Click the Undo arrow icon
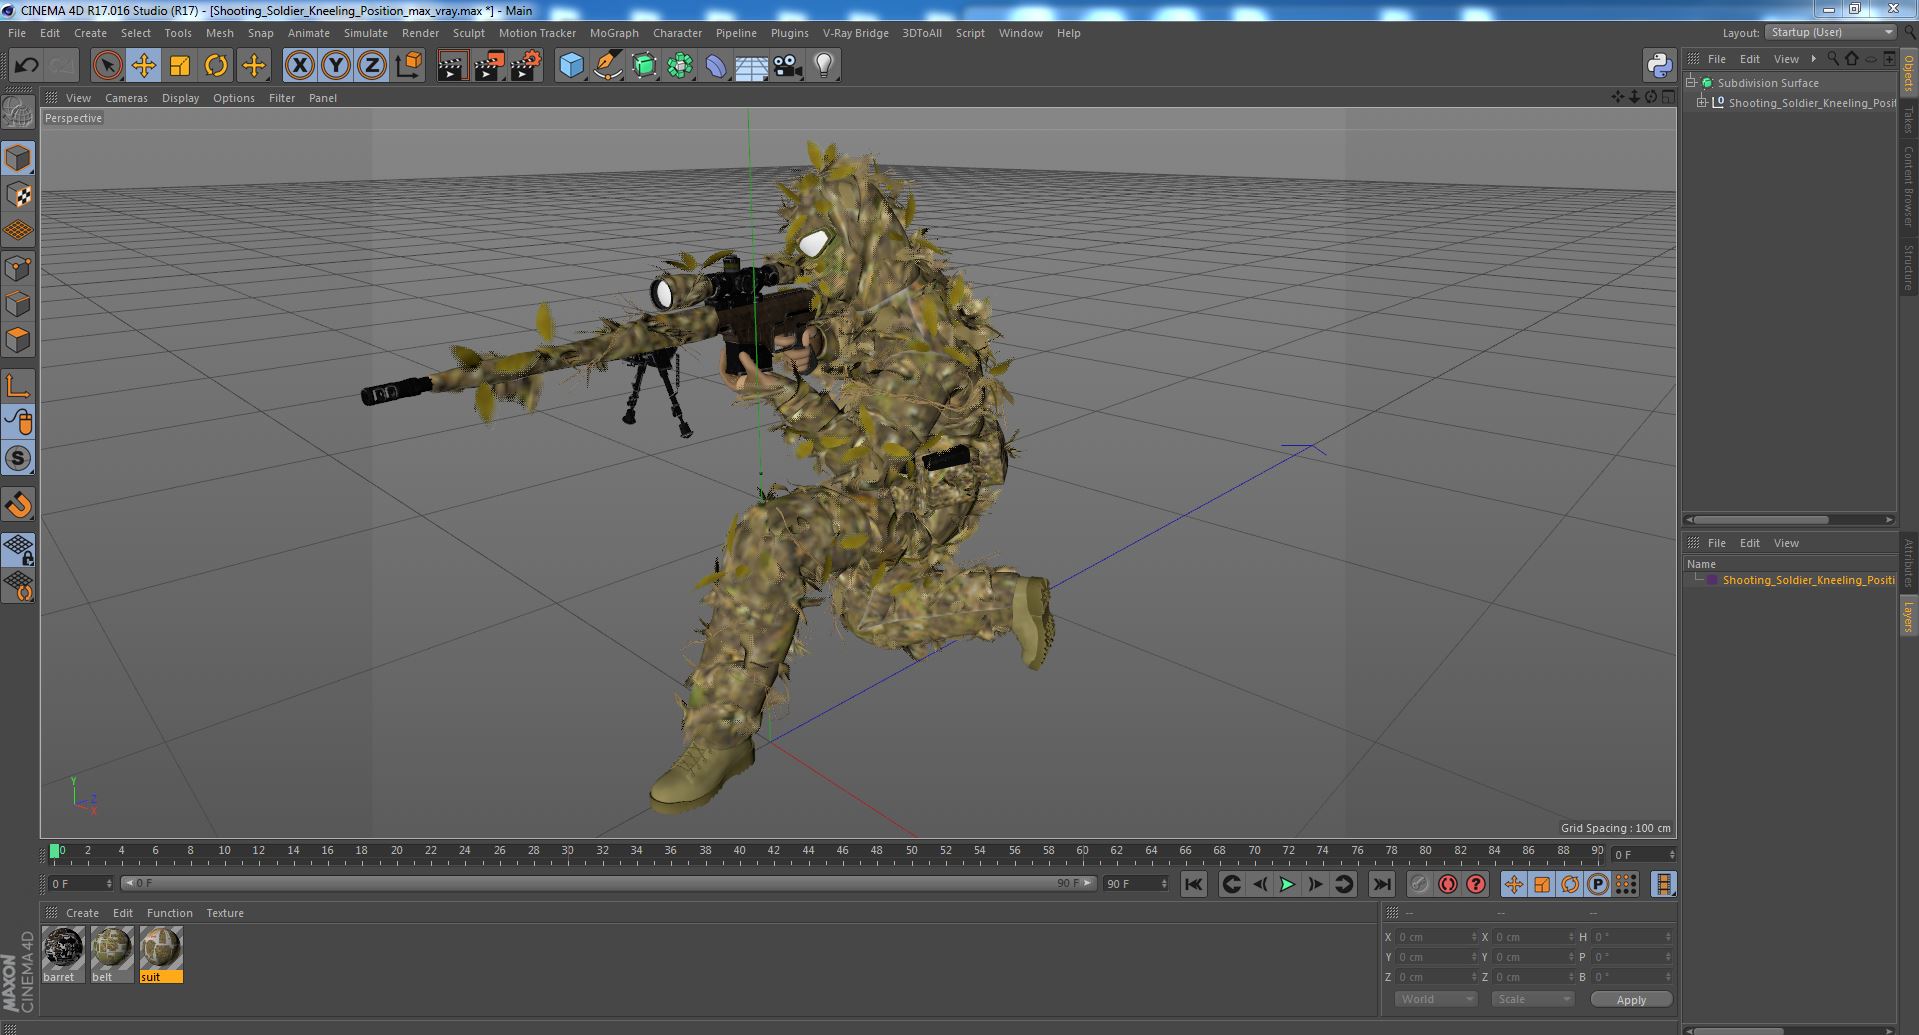 click(x=26, y=66)
